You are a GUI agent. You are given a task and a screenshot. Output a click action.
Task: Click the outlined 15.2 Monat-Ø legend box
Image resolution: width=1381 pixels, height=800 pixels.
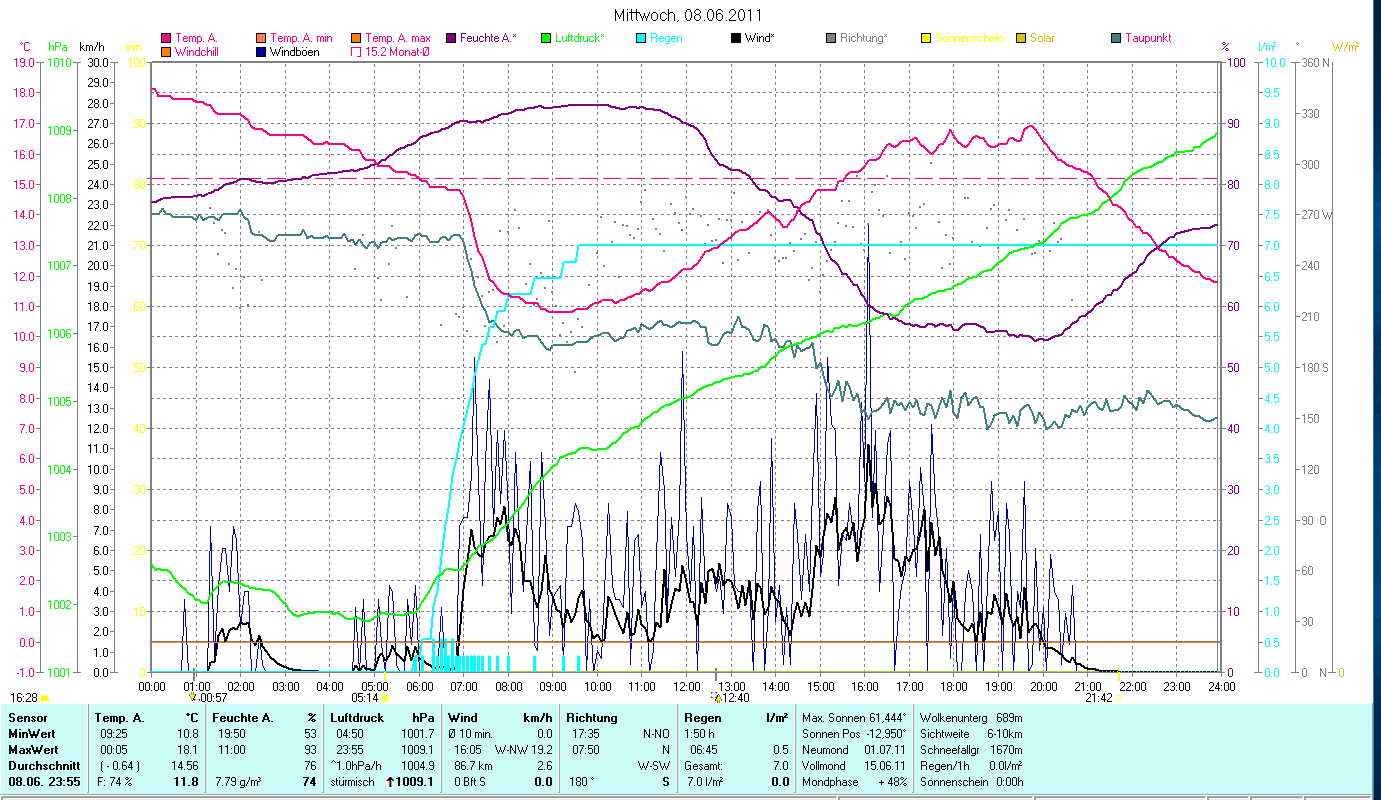(357, 51)
